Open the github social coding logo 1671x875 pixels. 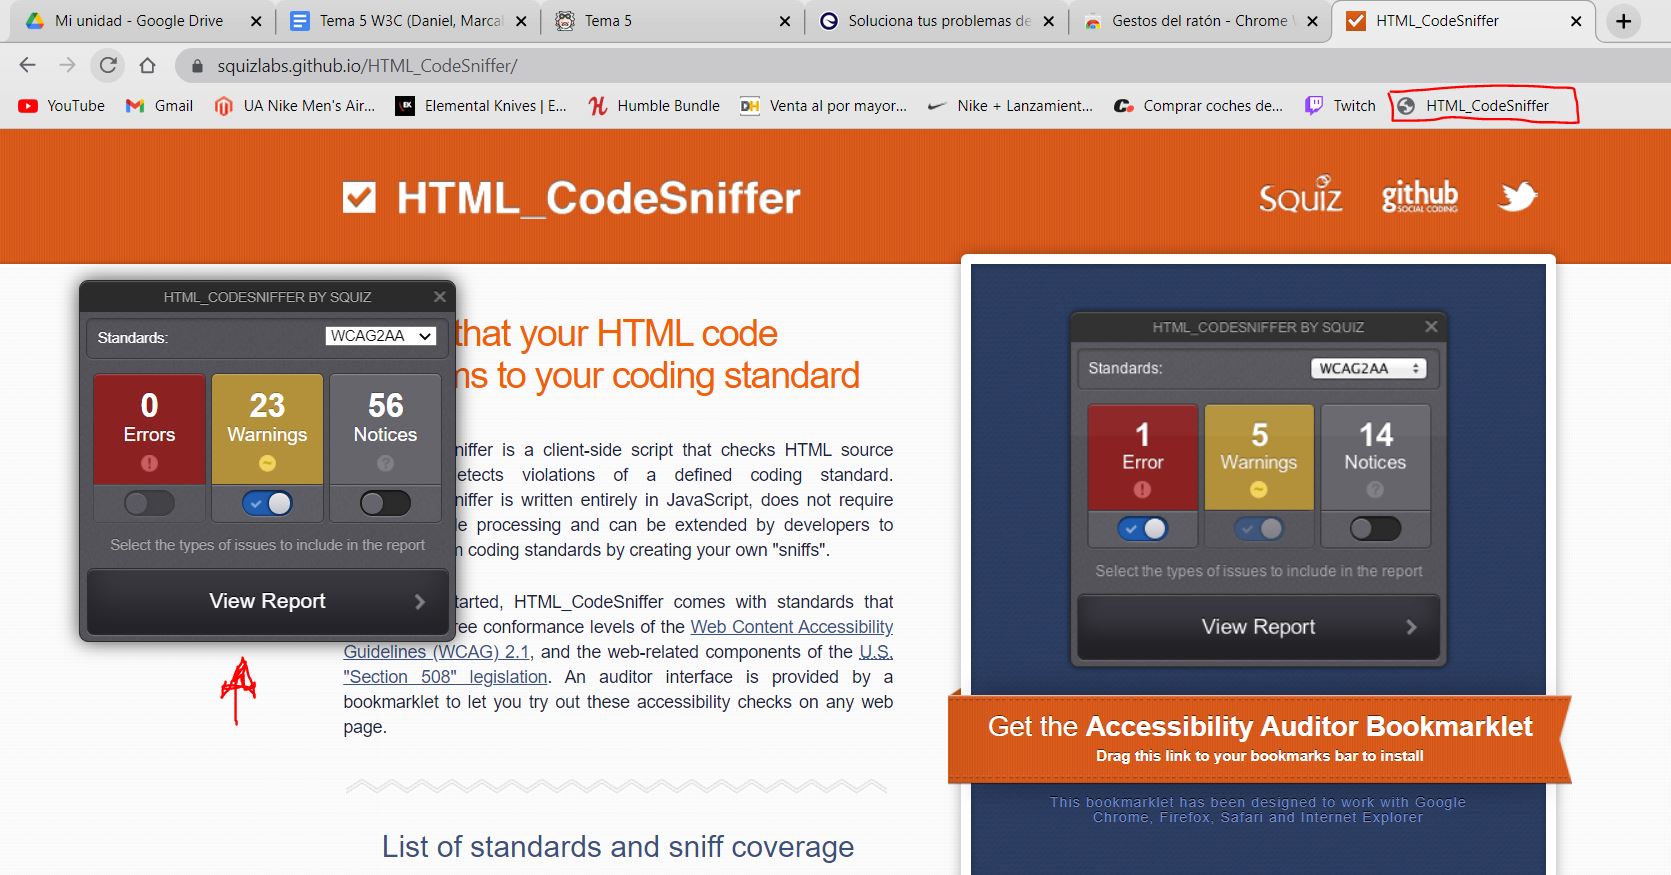tap(1419, 196)
